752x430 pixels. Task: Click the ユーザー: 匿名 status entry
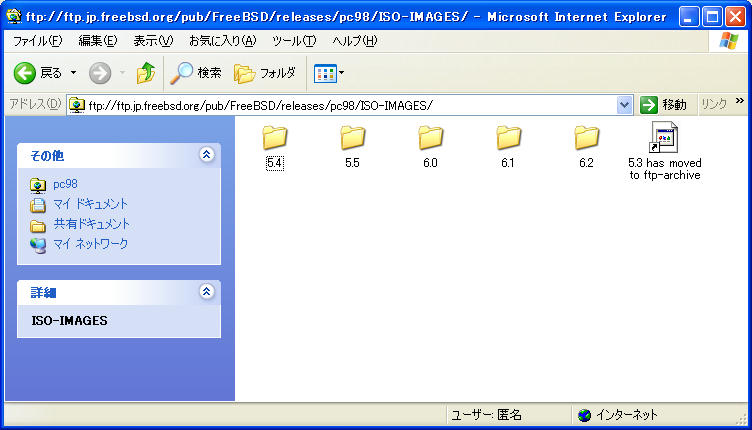486,415
